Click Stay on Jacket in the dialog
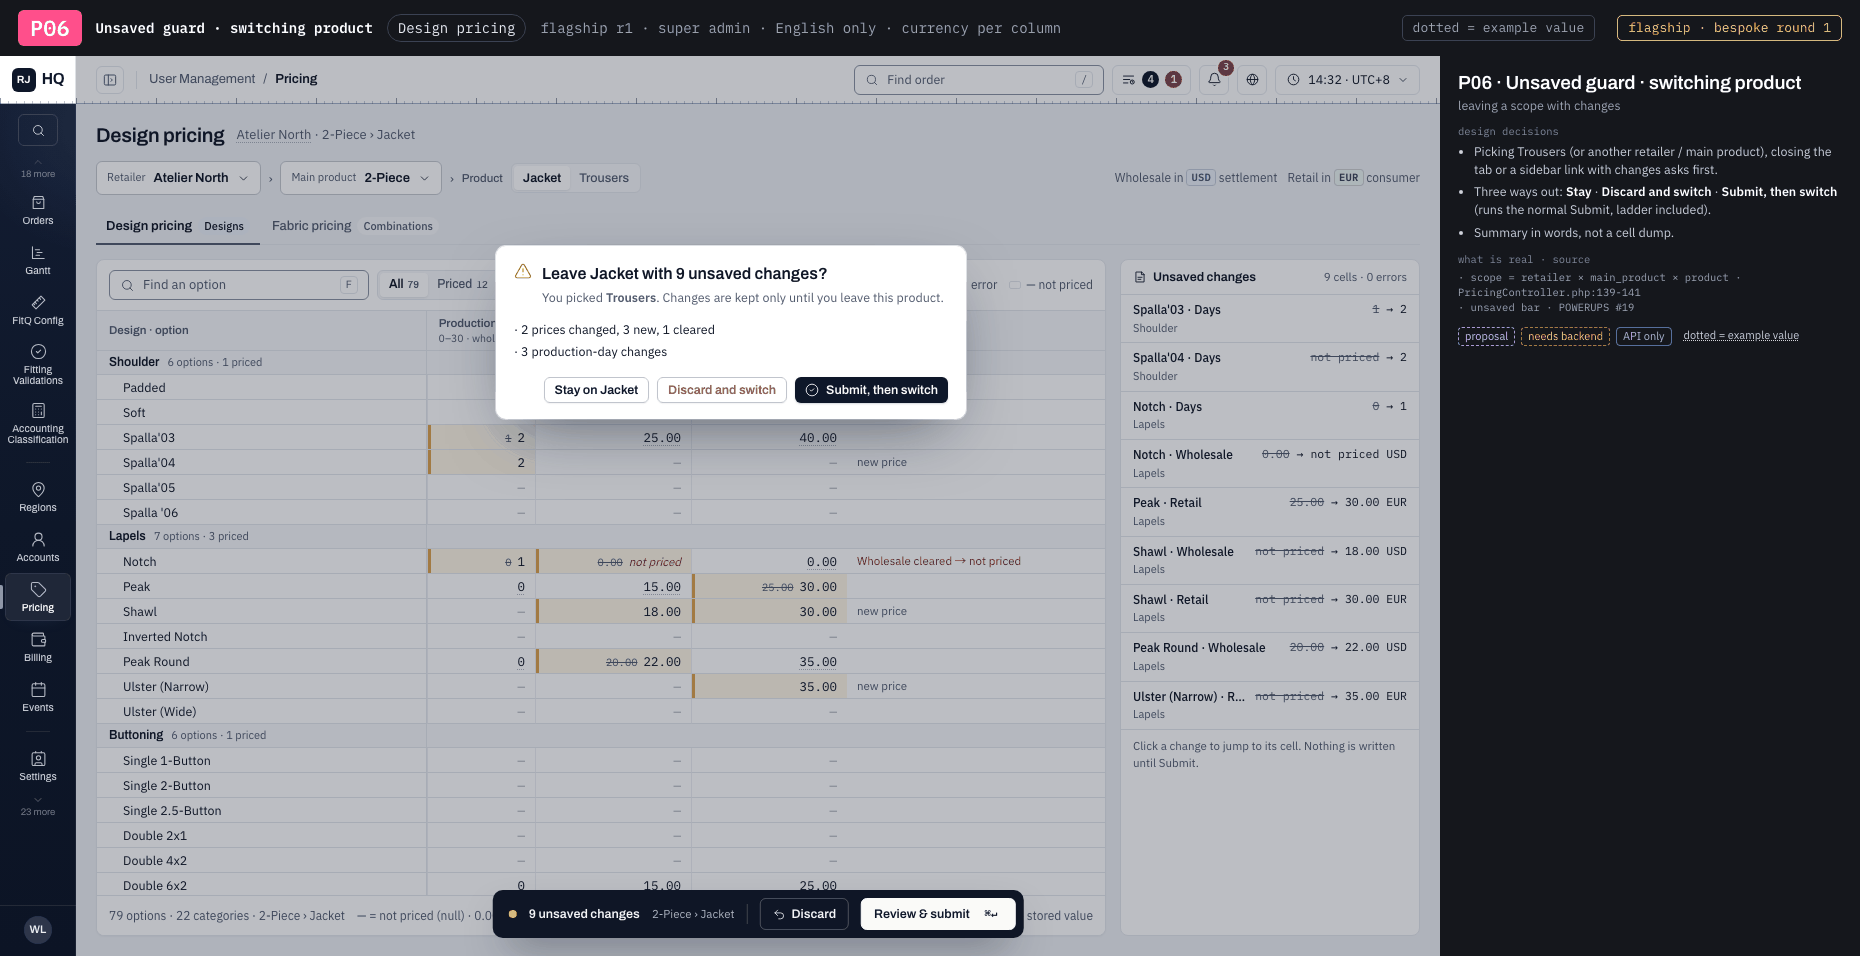Viewport: 1860px width, 956px height. point(596,390)
